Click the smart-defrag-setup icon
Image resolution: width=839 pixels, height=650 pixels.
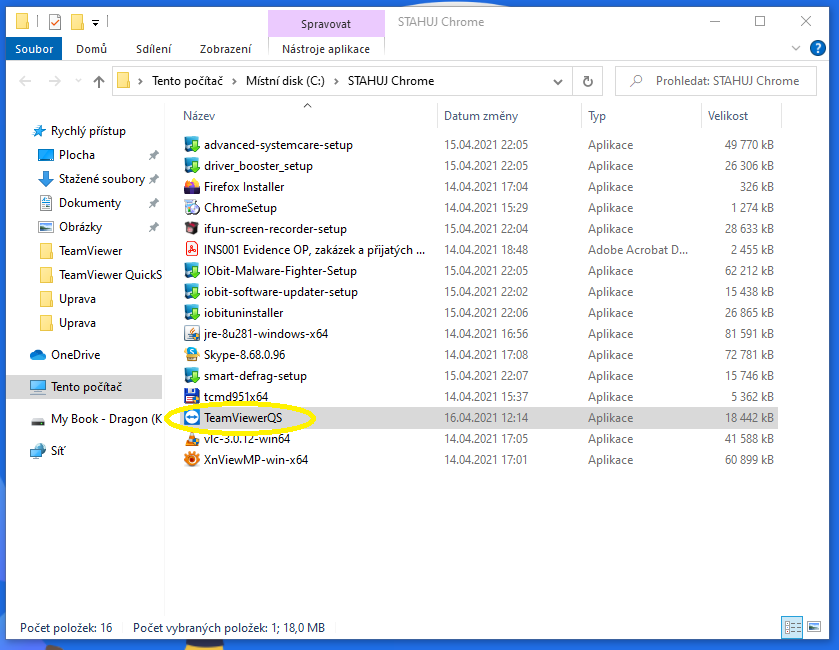(x=192, y=376)
